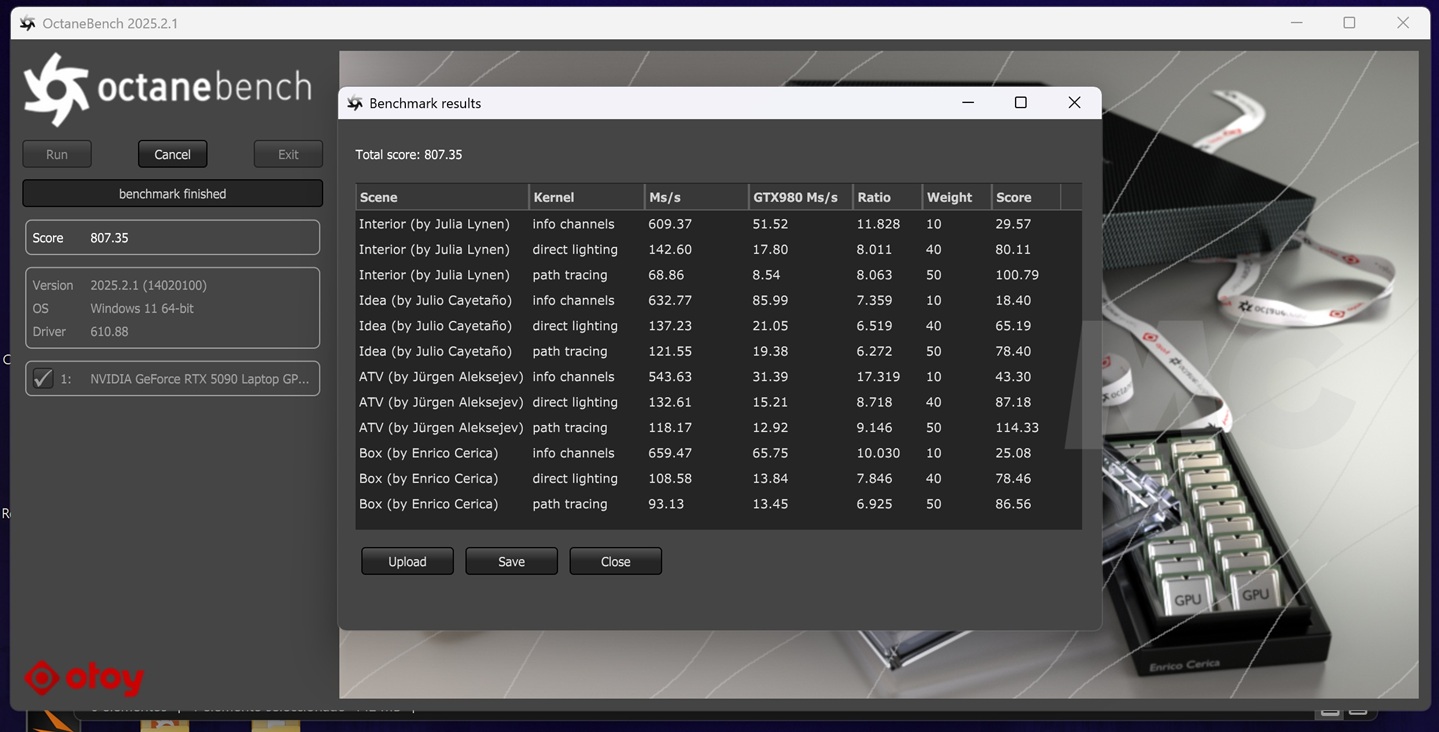Image resolution: width=1439 pixels, height=732 pixels.
Task: Click the ratio value 11.828
Action: pyautogui.click(x=878, y=224)
